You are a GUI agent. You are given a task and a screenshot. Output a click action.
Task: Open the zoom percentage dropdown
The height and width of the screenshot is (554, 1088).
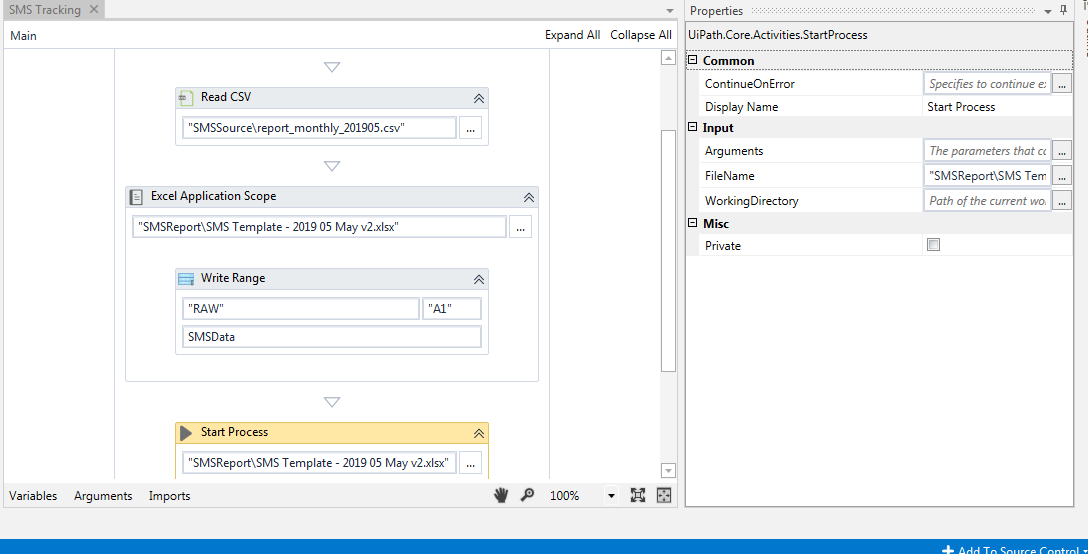click(611, 496)
